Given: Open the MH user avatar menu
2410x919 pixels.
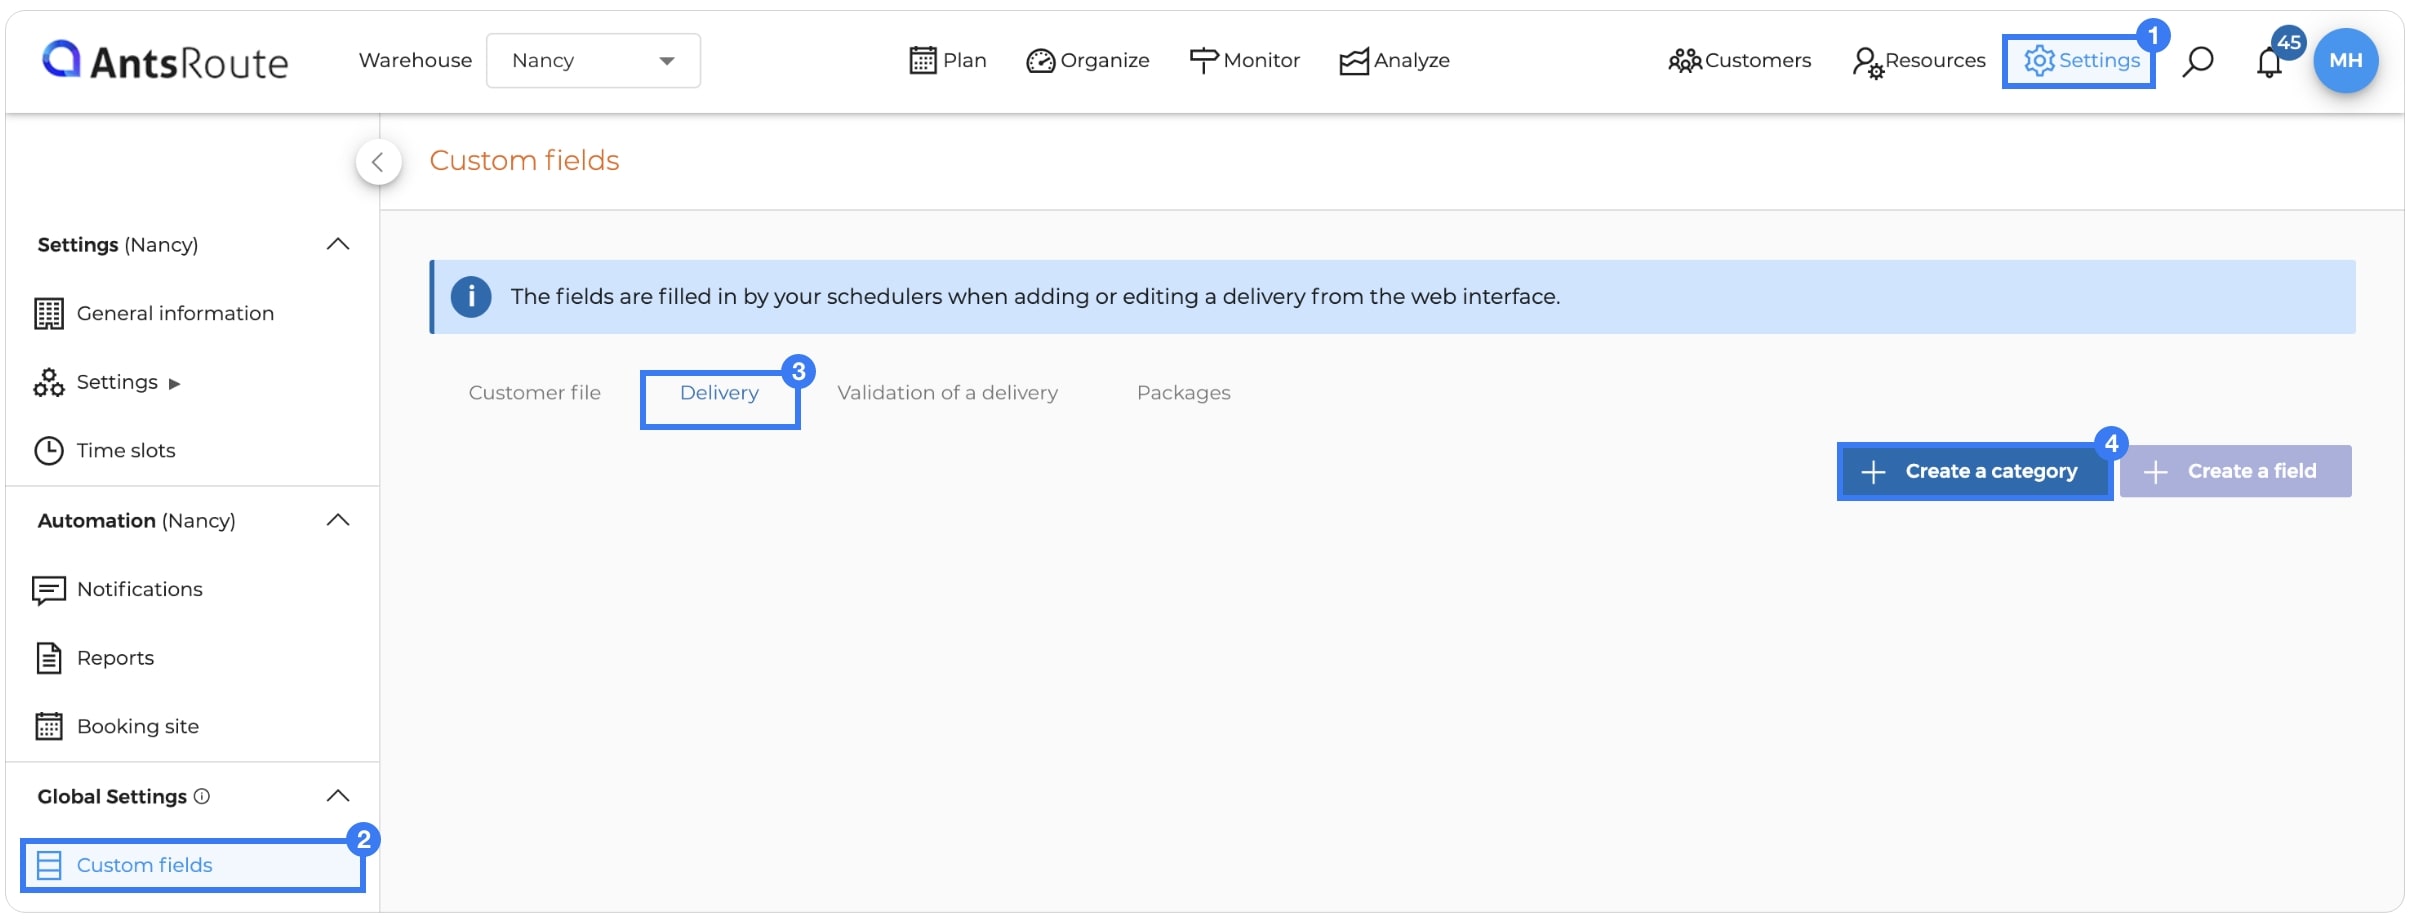Looking at the screenshot, I should (2345, 61).
